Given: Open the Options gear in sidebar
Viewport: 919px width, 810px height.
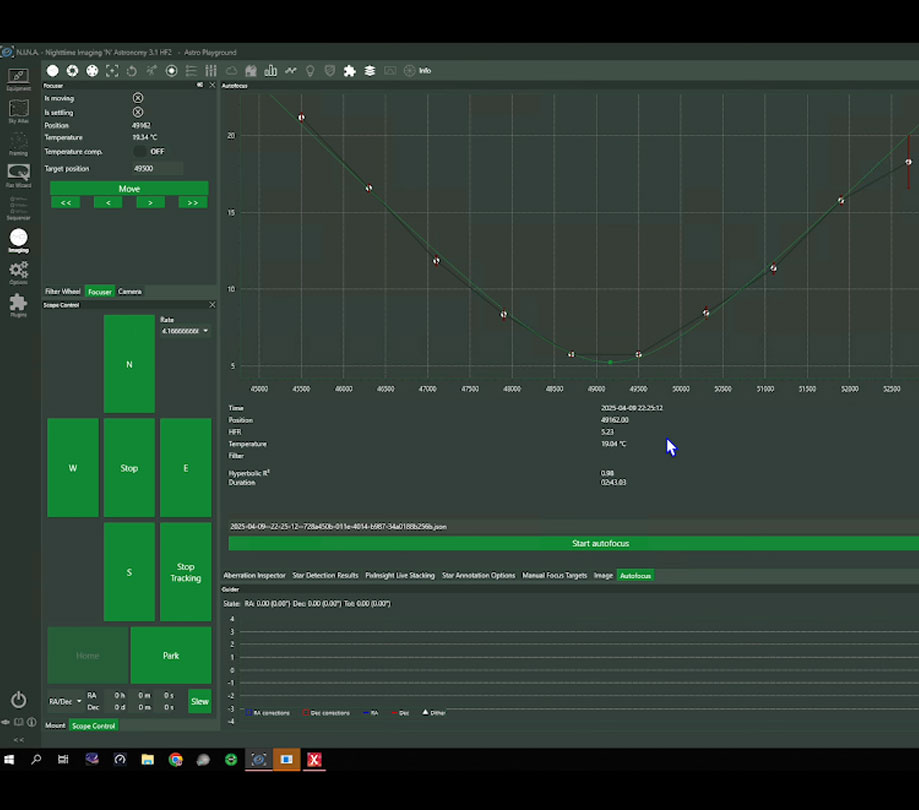Looking at the screenshot, I should pyautogui.click(x=18, y=273).
